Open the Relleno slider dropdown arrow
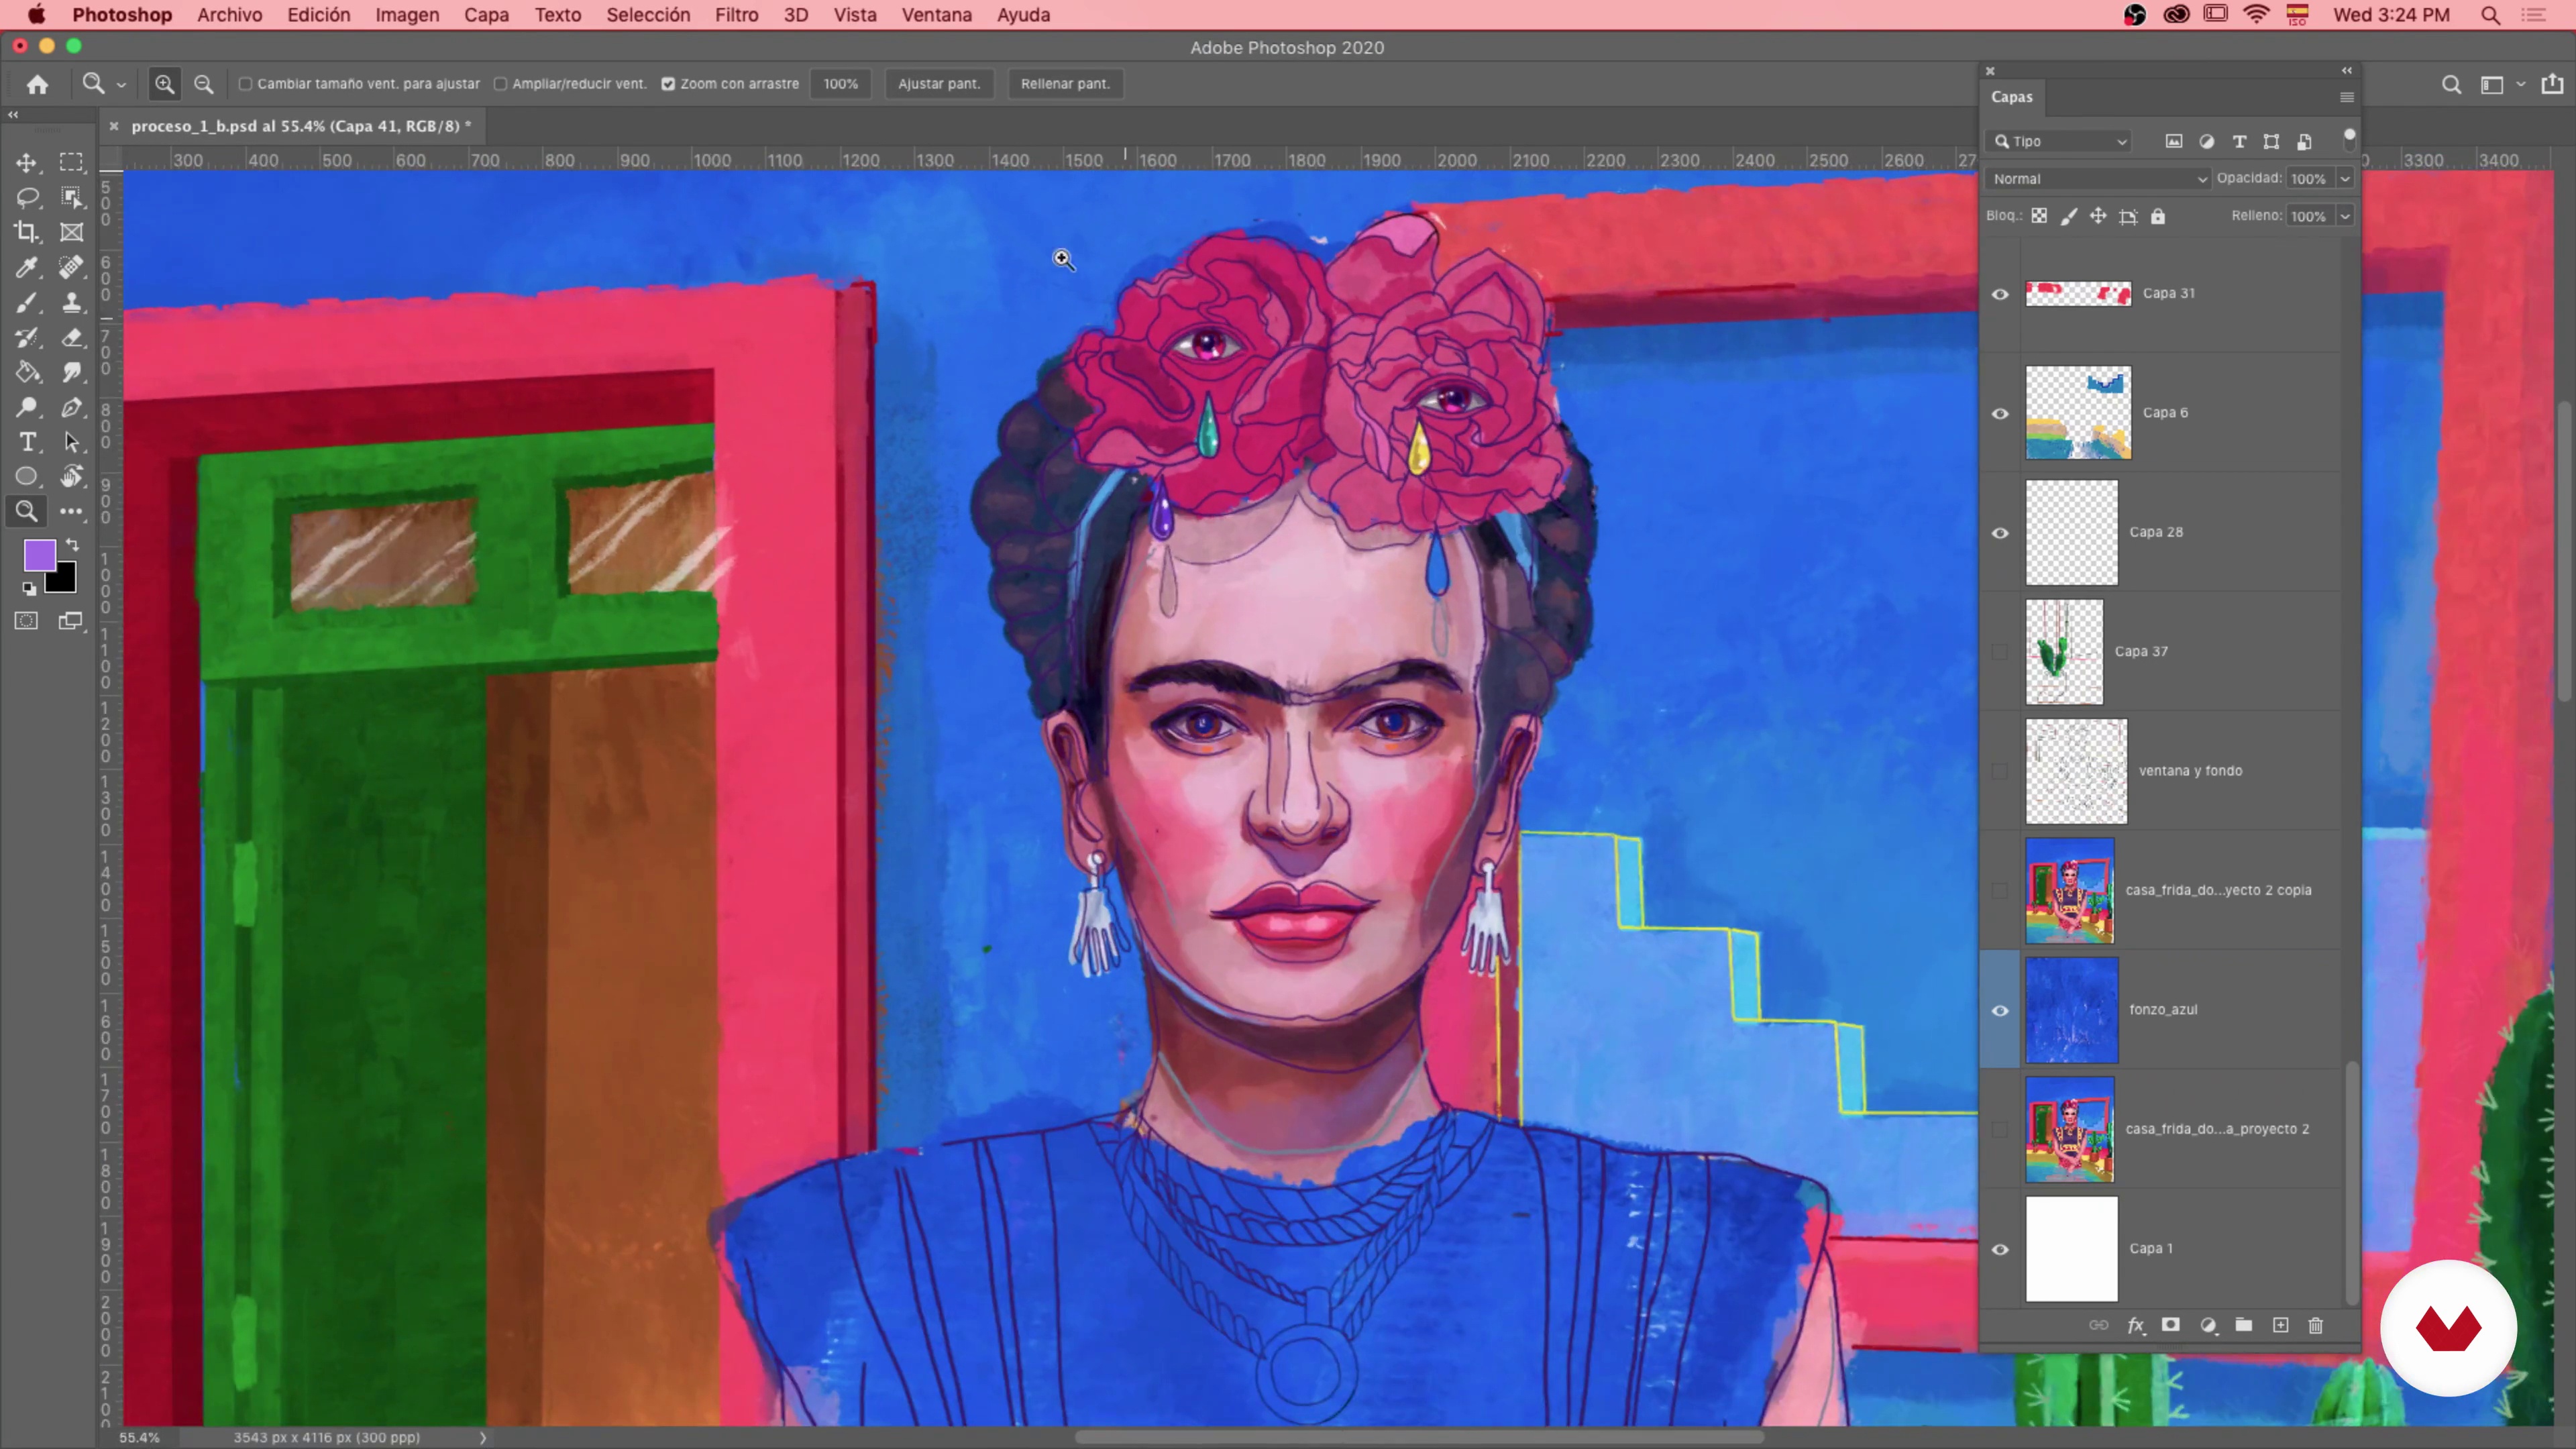 pyautogui.click(x=2344, y=216)
